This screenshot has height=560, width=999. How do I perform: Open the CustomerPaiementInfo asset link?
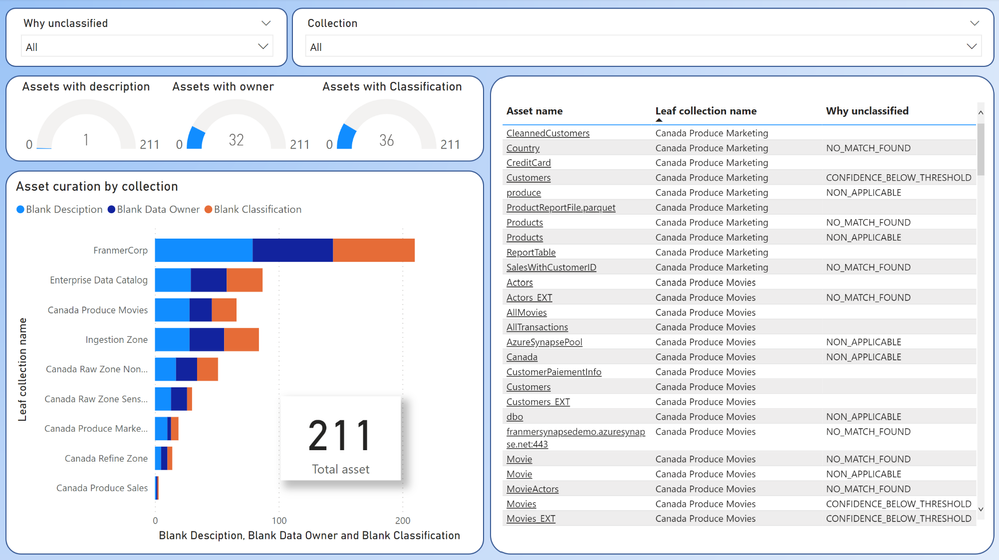554,372
